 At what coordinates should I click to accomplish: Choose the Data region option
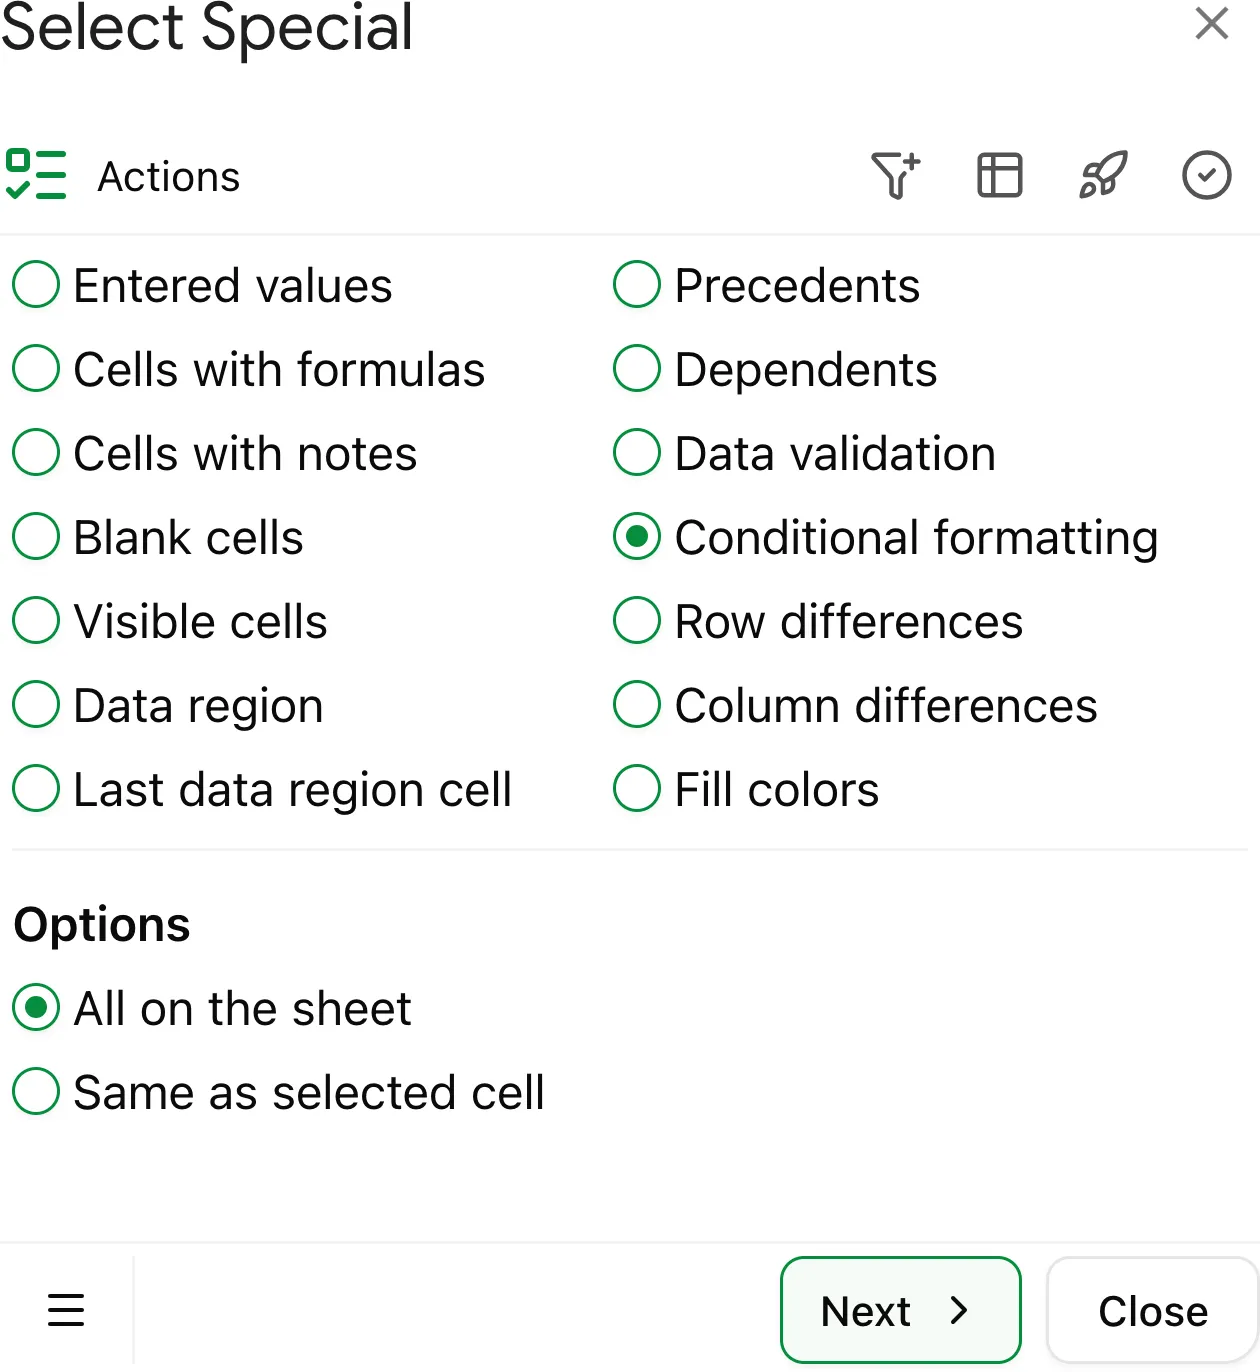click(x=35, y=704)
